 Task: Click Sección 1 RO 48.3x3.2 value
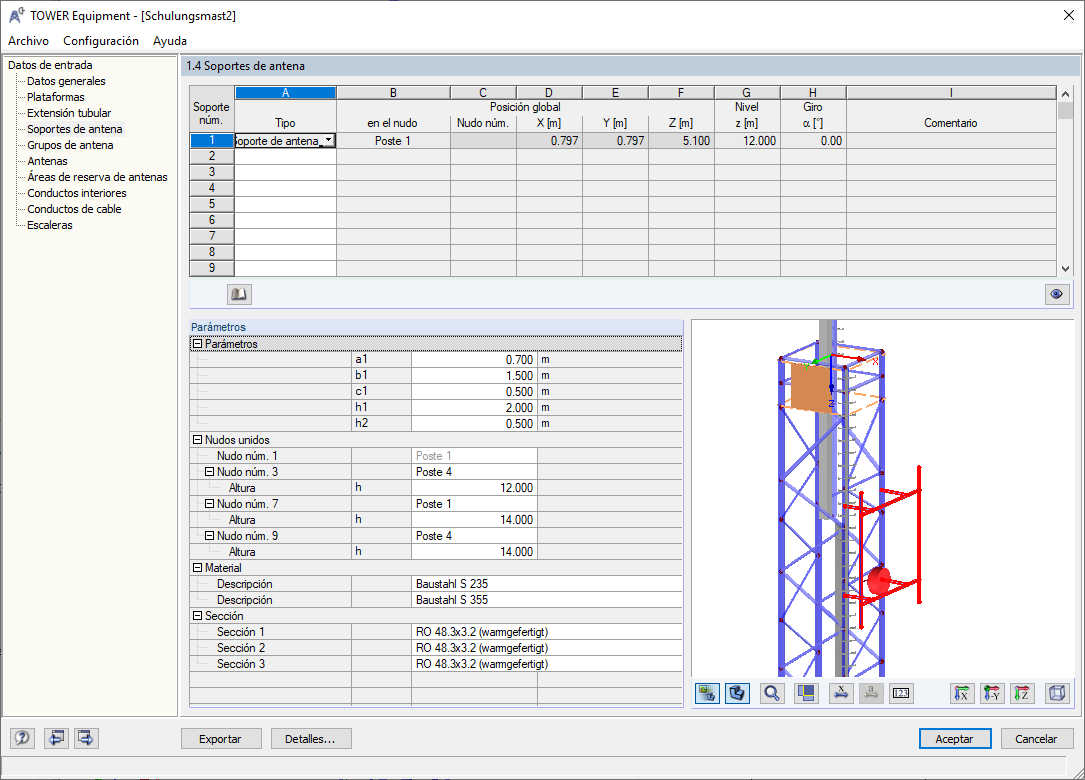547,632
